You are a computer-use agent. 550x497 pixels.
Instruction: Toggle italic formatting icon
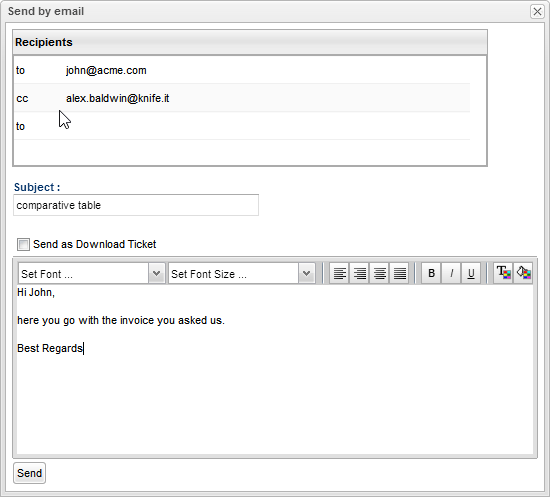pyautogui.click(x=451, y=273)
